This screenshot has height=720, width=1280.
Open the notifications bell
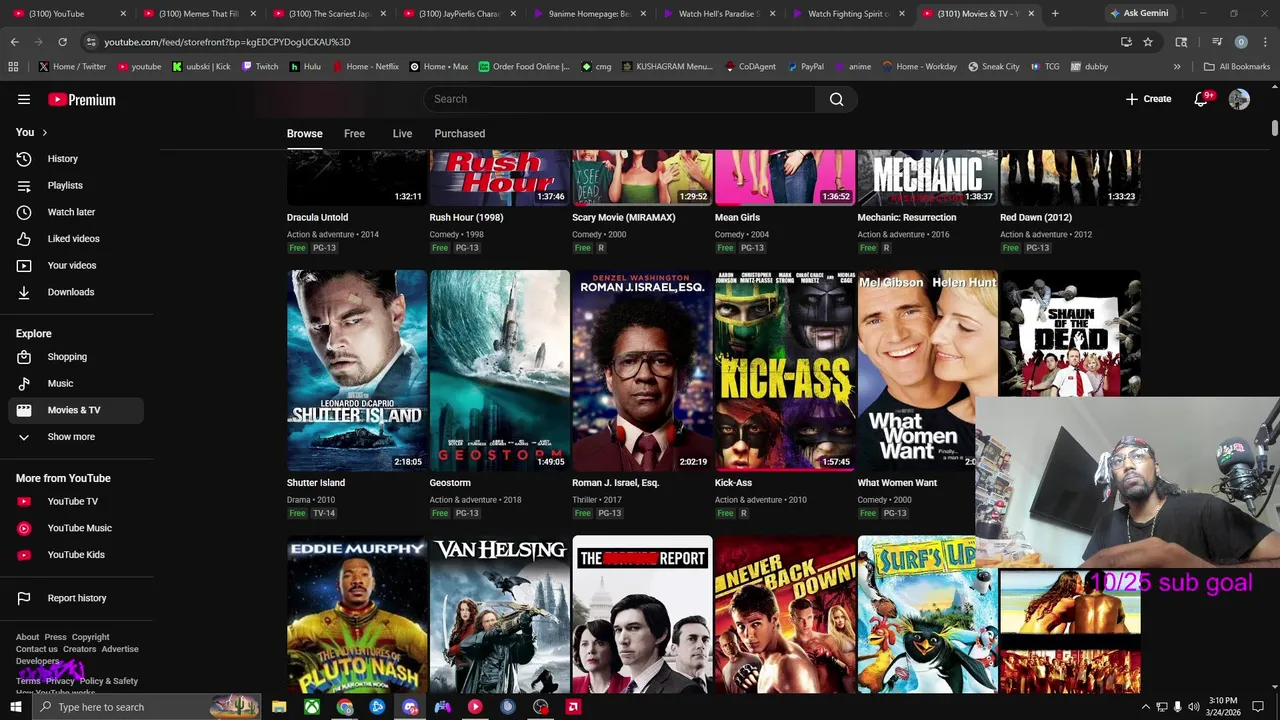pos(1201,99)
